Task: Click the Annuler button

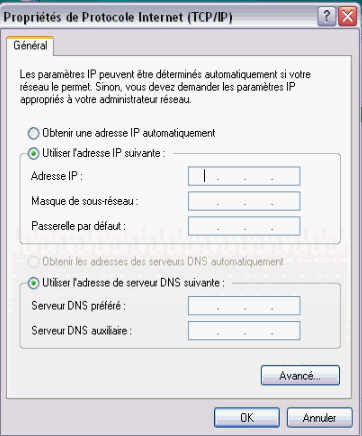Action: pos(319,417)
